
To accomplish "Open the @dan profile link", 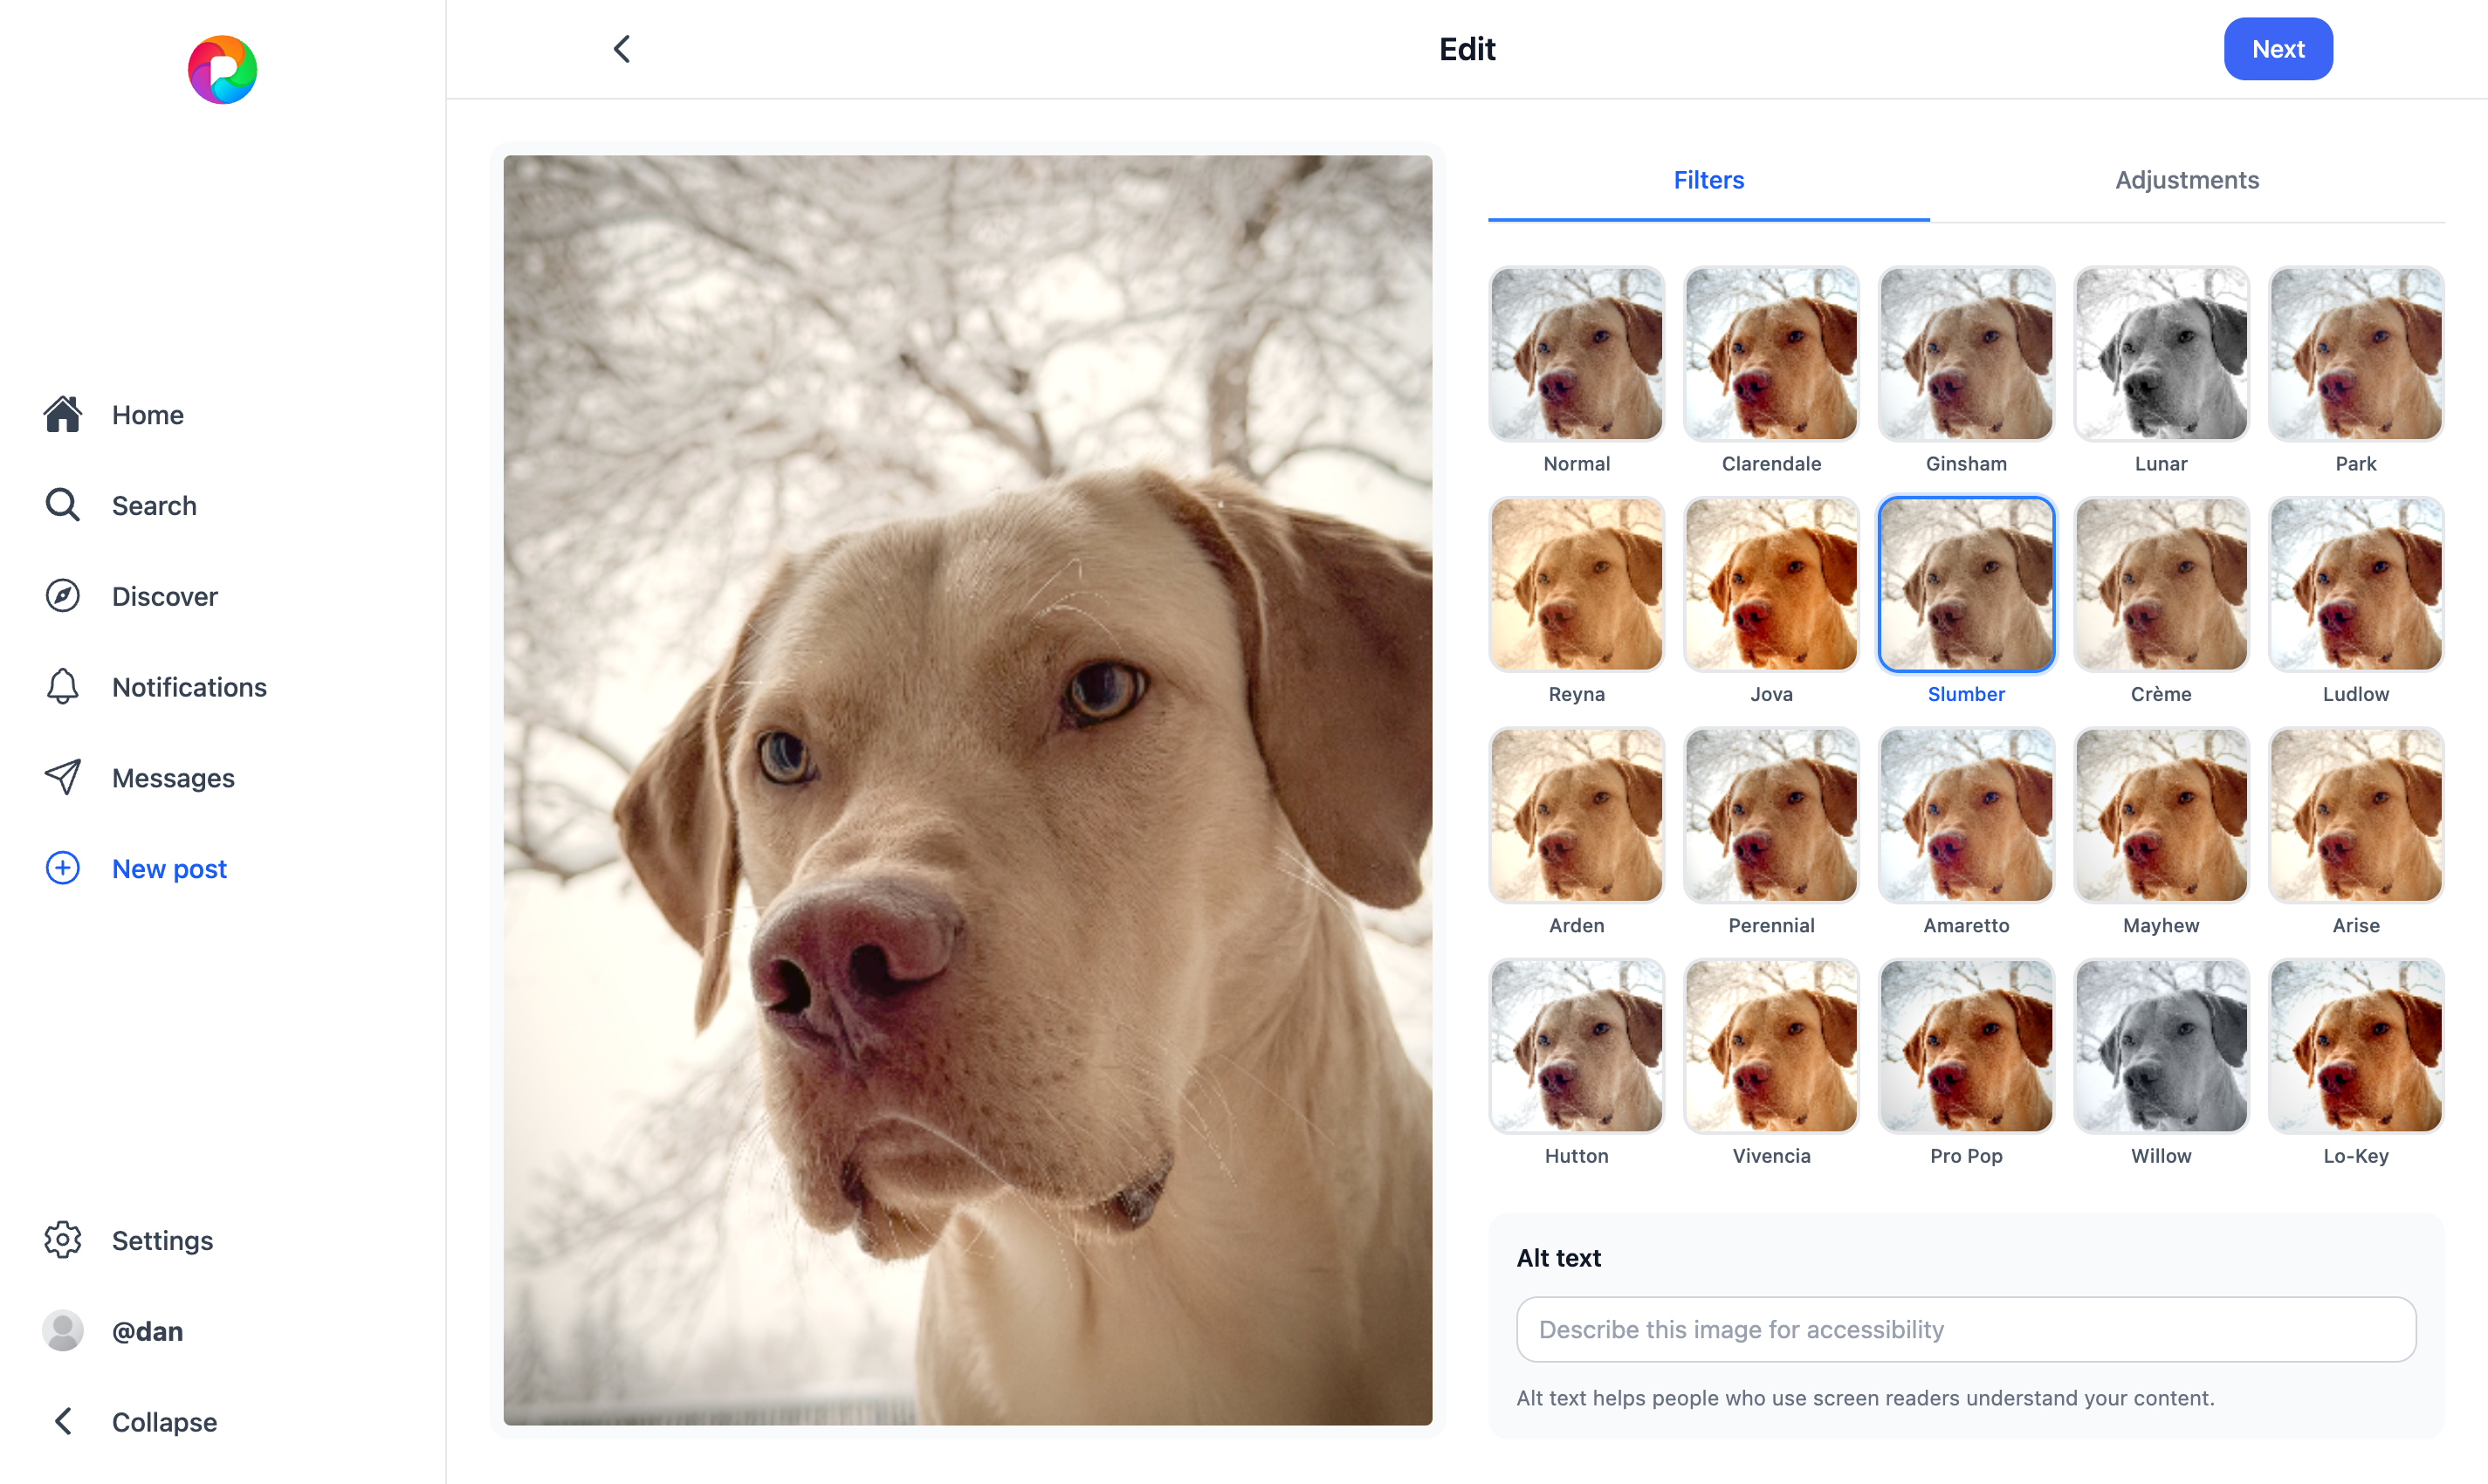I will tap(146, 1331).
